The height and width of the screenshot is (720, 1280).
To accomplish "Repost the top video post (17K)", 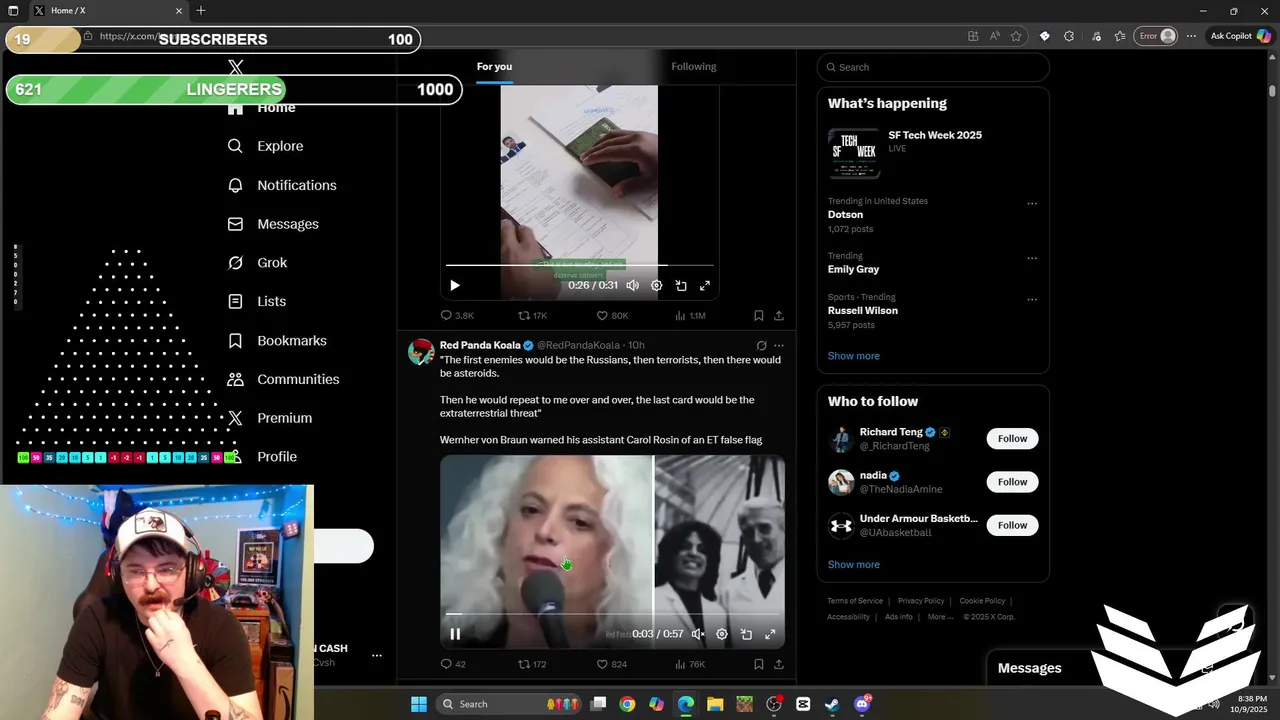I will [x=532, y=315].
